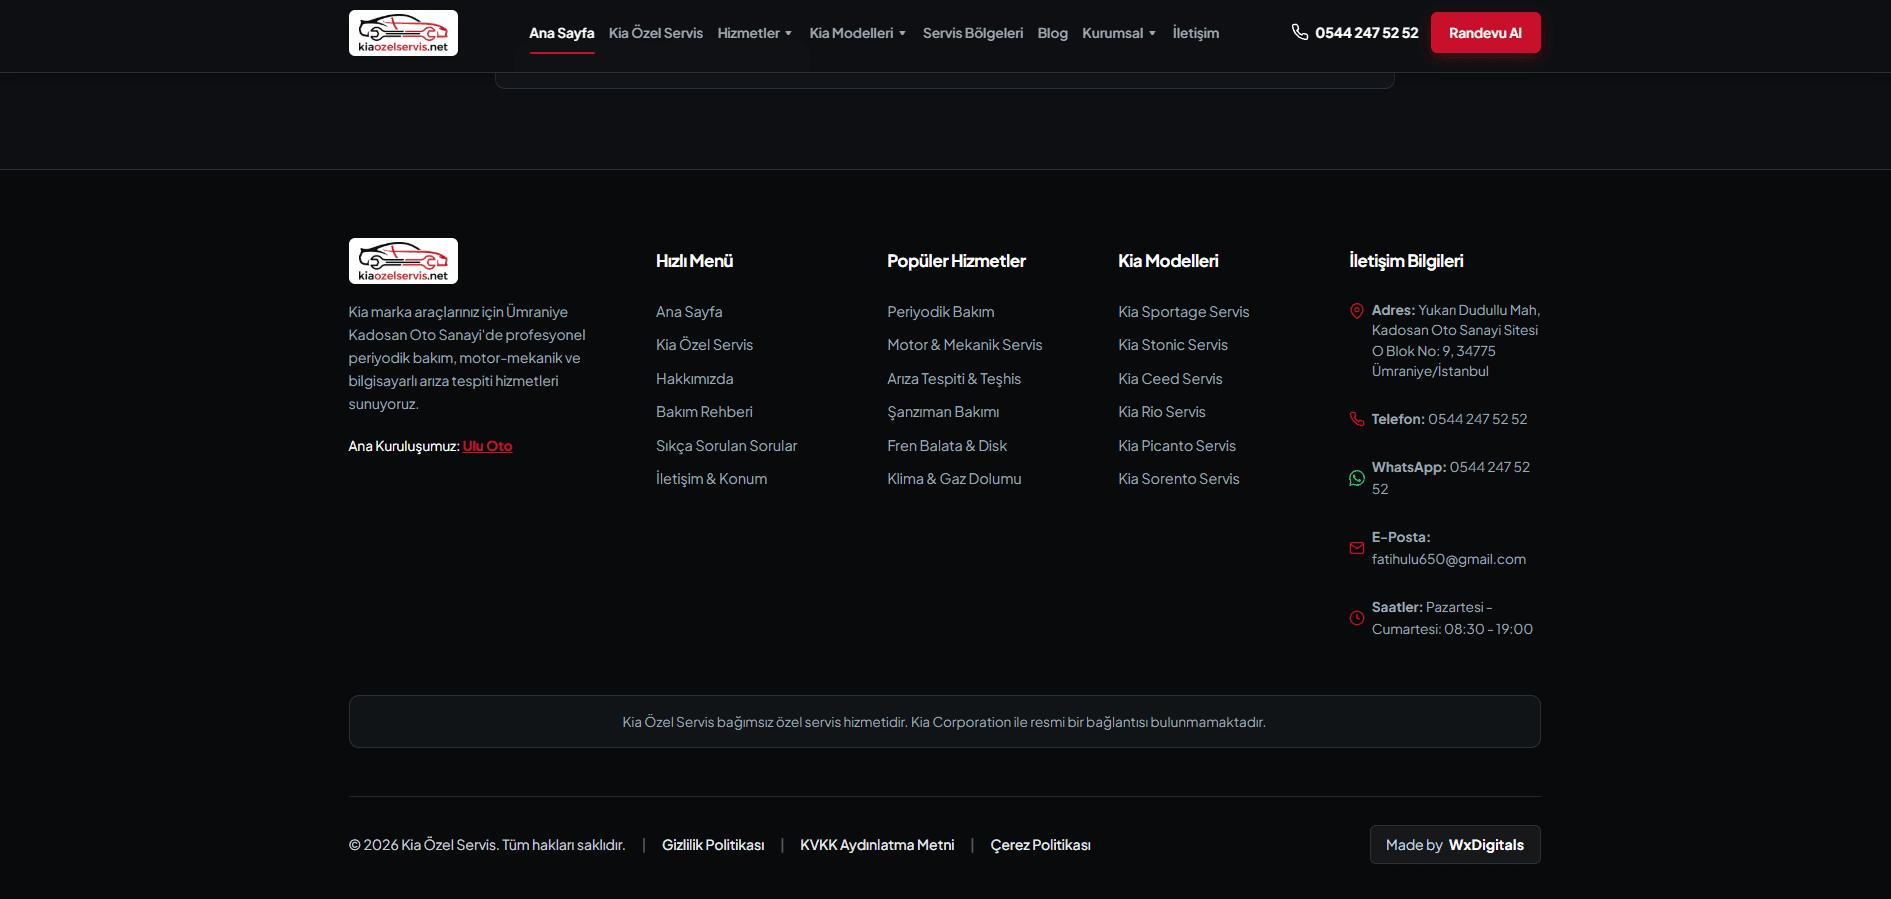Click the Hızlı Menü heading
Viewport: 1891px width, 899px height.
695,261
